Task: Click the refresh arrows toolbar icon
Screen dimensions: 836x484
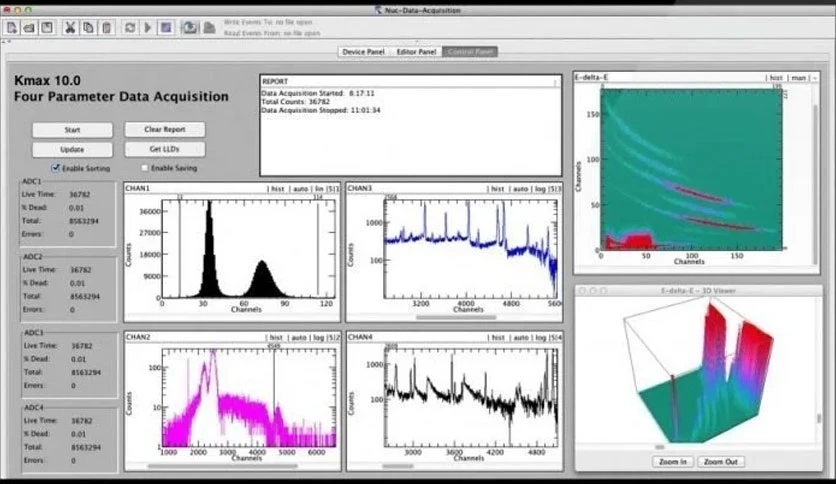Action: tap(130, 28)
